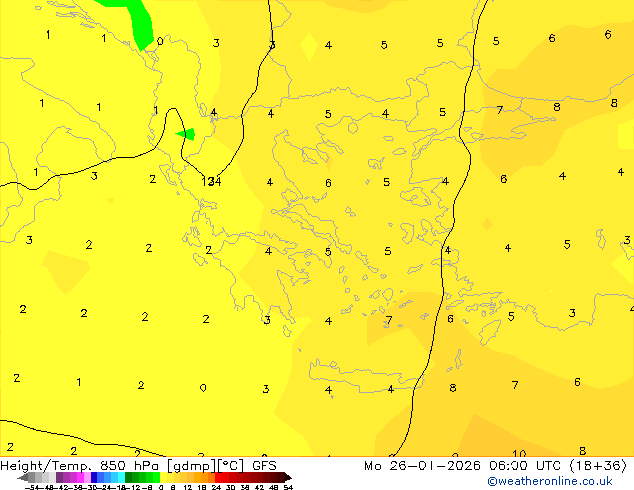Viewport: 634px width, 490px height.
Task: Click the "(18+36)" run offset text
Action: point(598,466)
